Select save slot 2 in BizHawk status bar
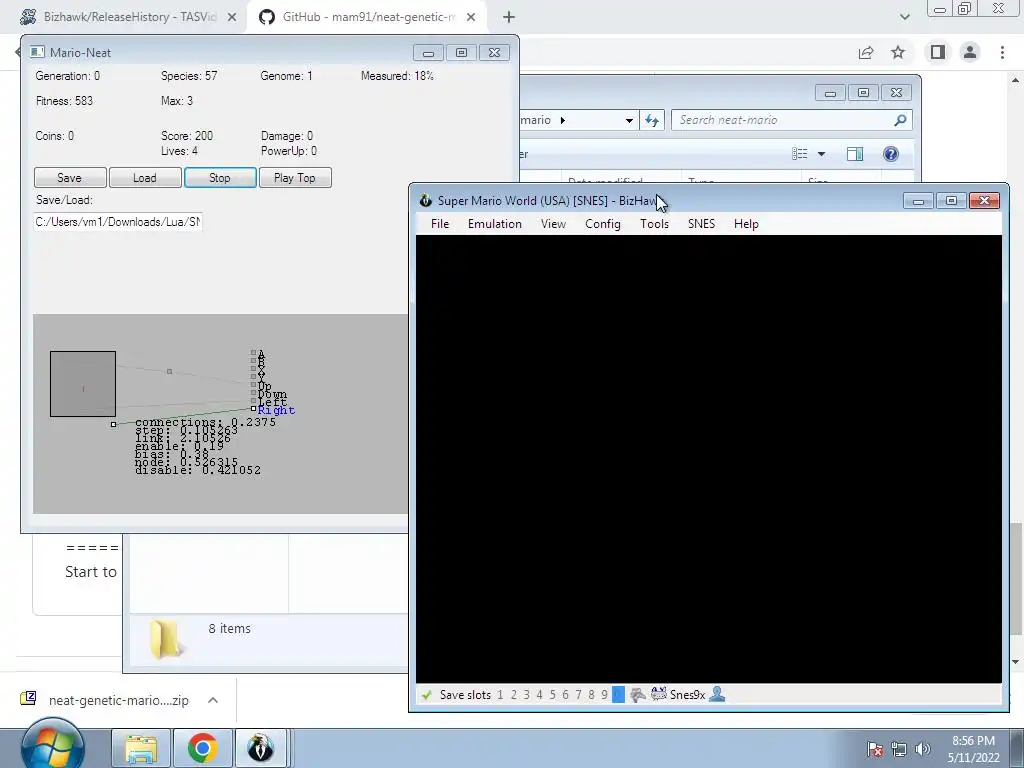1024x768 pixels. (x=514, y=695)
